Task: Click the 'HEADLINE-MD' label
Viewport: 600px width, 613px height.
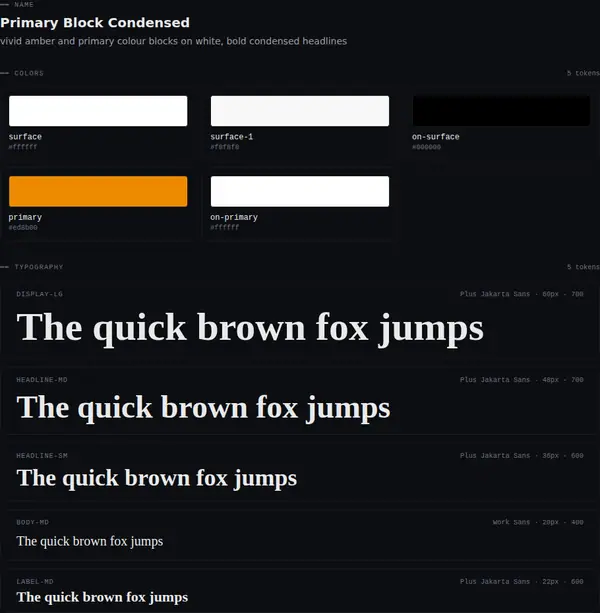Action: (42, 380)
